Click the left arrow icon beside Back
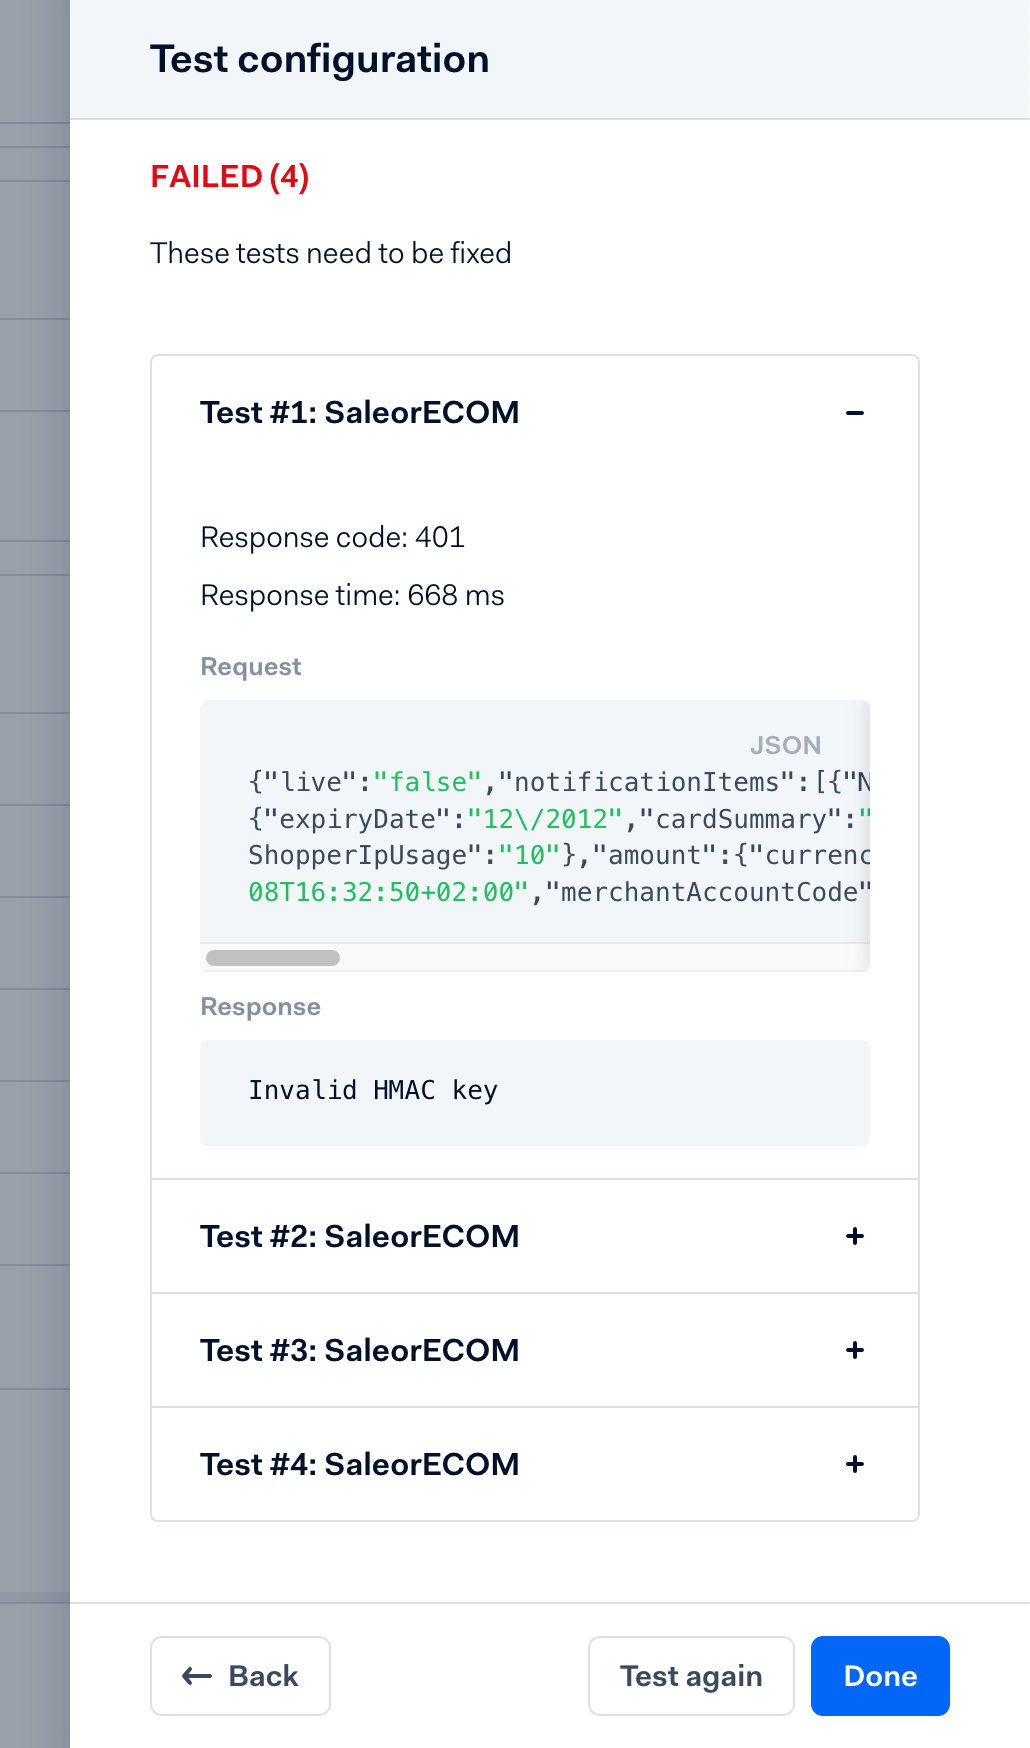The height and width of the screenshot is (1748, 1030). coord(197,1676)
